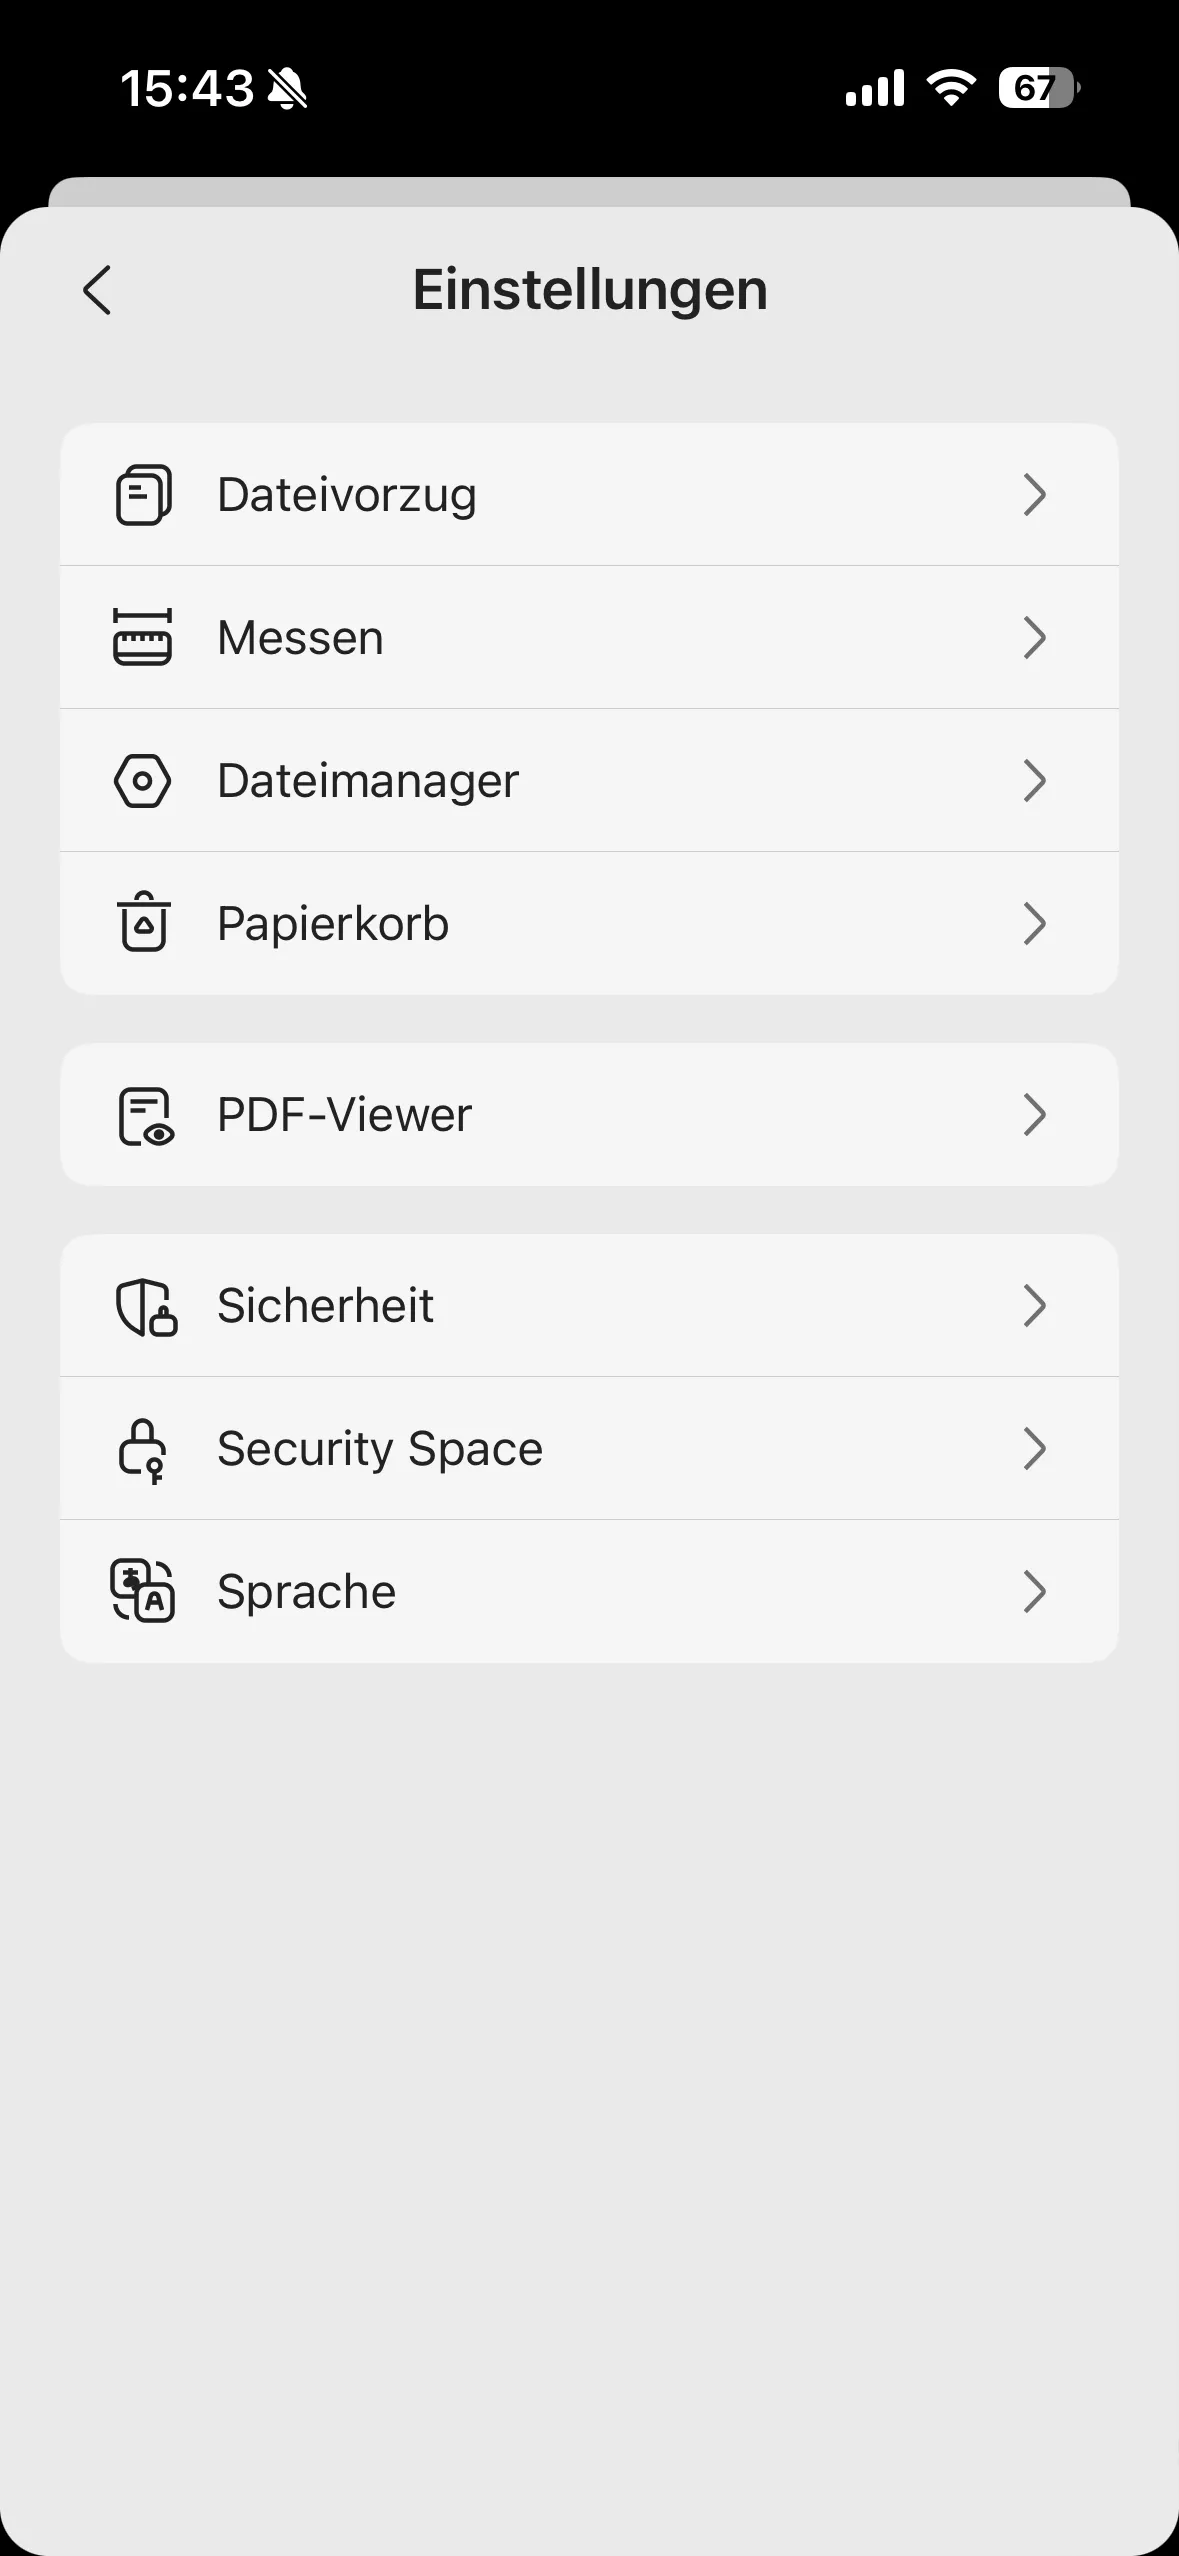This screenshot has height=2556, width=1179.
Task: Tap the back arrow icon
Action: pyautogui.click(x=97, y=291)
